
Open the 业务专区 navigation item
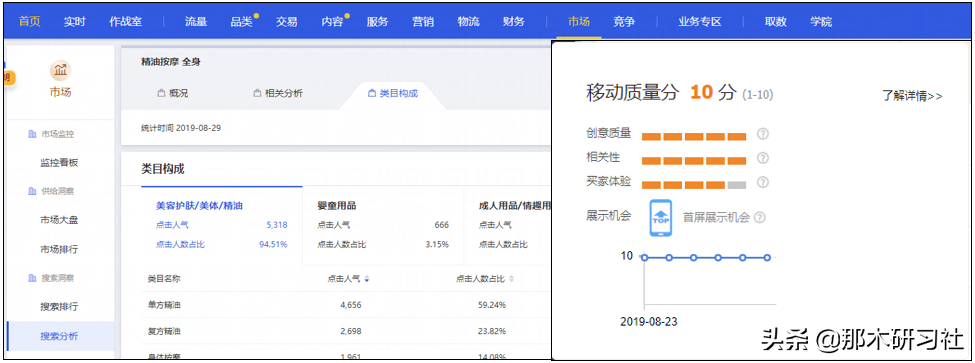pos(700,22)
